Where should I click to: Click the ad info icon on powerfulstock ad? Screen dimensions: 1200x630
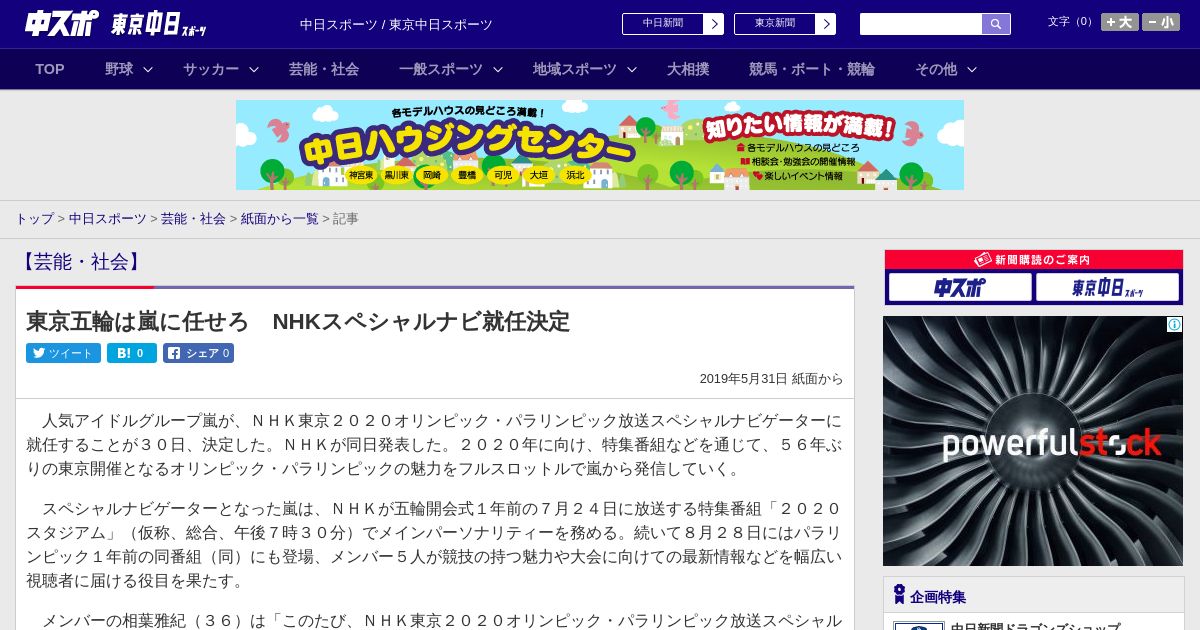[x=1174, y=324]
